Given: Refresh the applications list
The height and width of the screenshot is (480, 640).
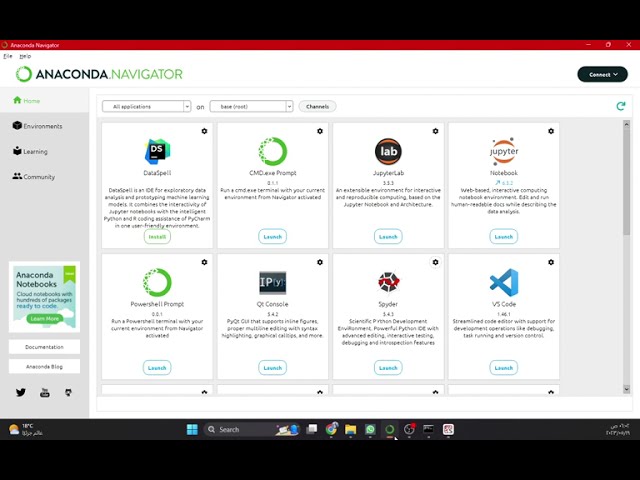Looking at the screenshot, I should click(621, 106).
